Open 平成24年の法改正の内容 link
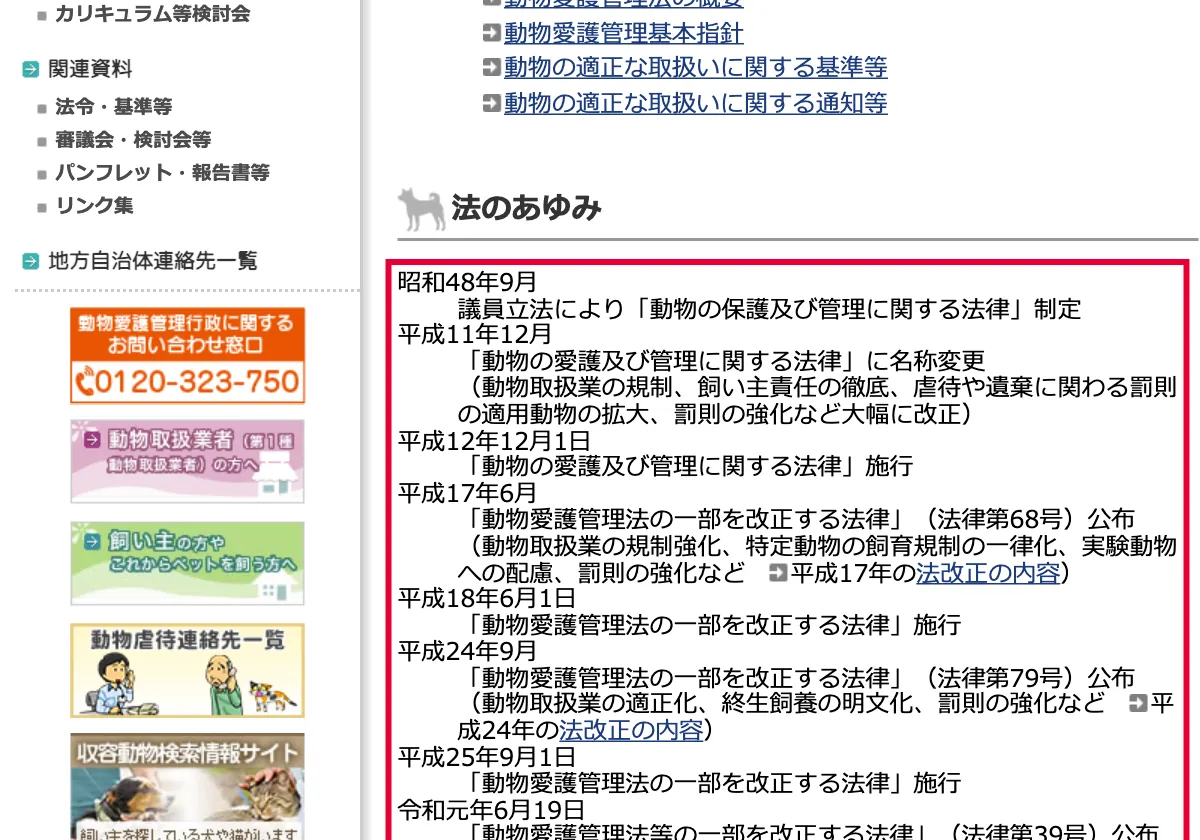This screenshot has width=1200, height=840. point(631,730)
